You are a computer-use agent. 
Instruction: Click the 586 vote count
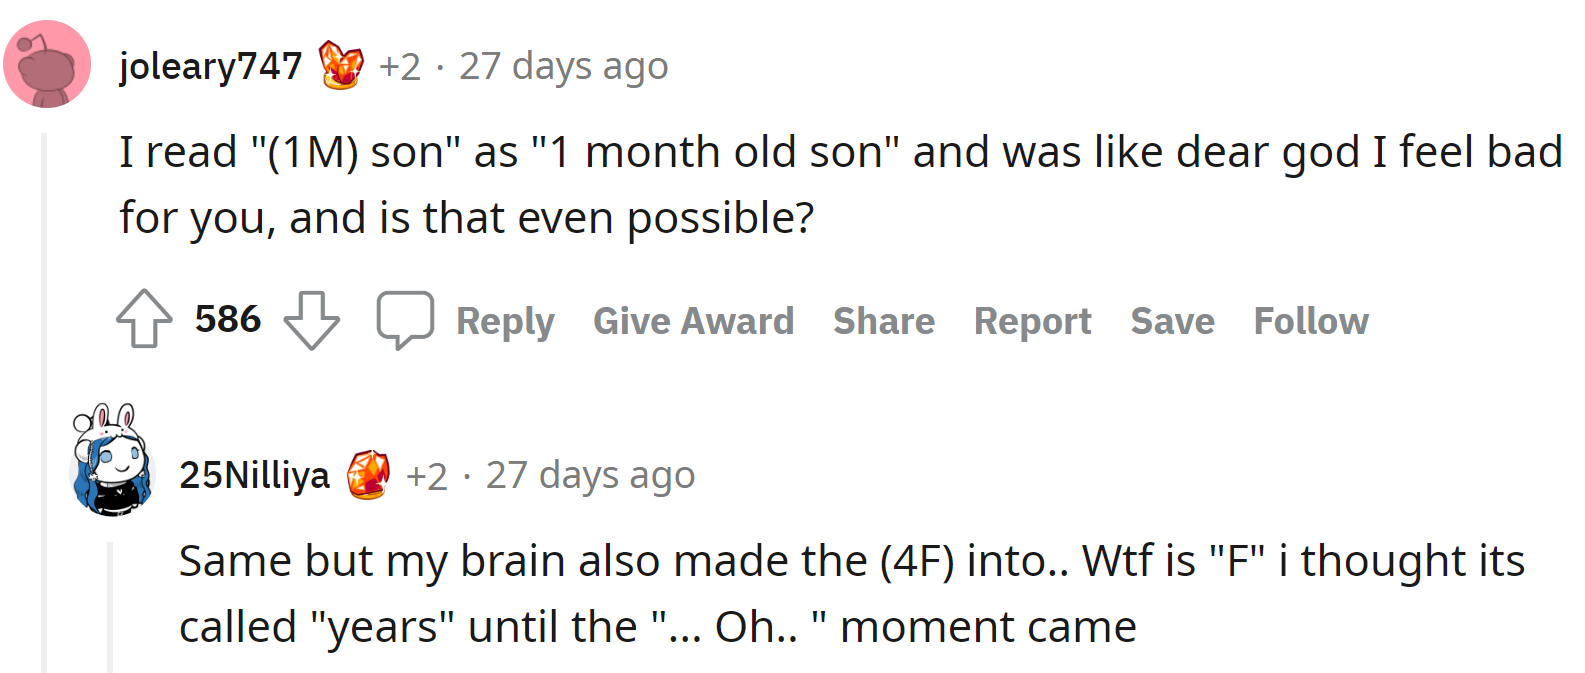[x=227, y=320]
